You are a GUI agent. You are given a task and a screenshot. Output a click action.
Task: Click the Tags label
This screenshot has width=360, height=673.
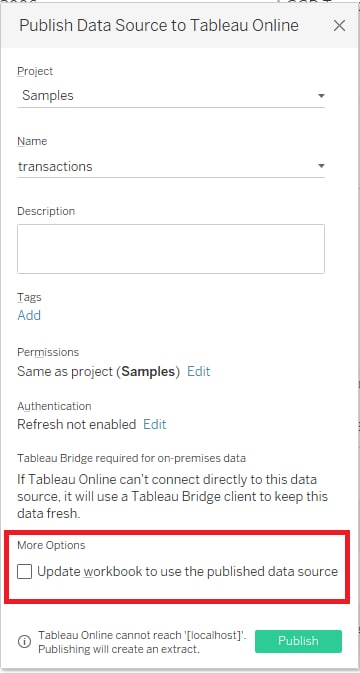click(x=29, y=297)
